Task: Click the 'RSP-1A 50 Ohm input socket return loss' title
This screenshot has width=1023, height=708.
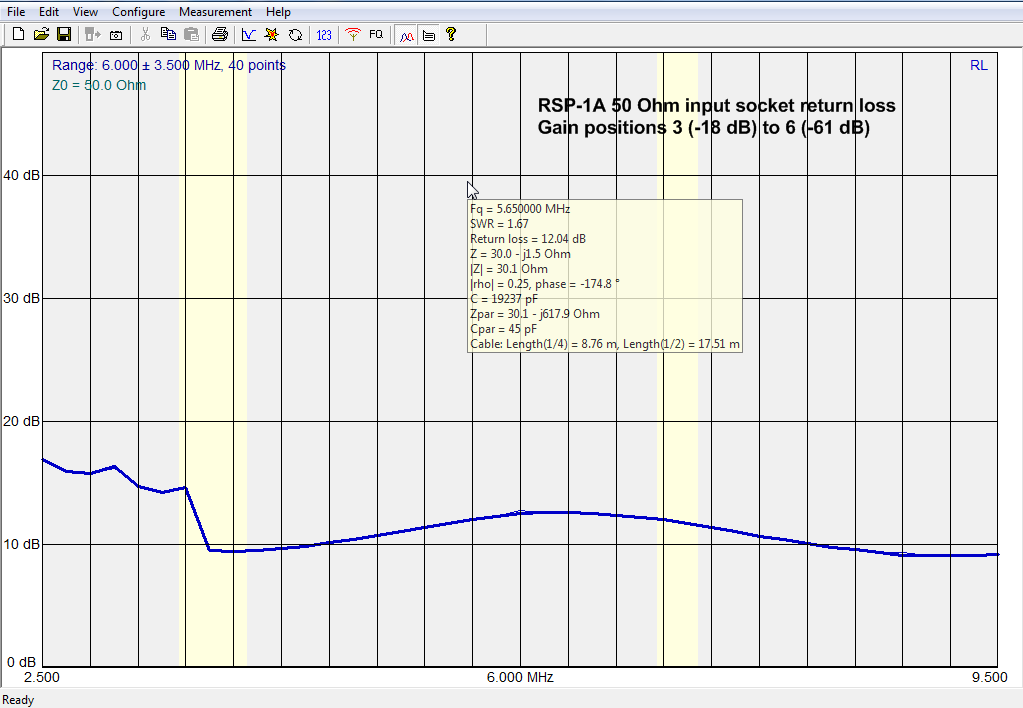Action: [716, 106]
